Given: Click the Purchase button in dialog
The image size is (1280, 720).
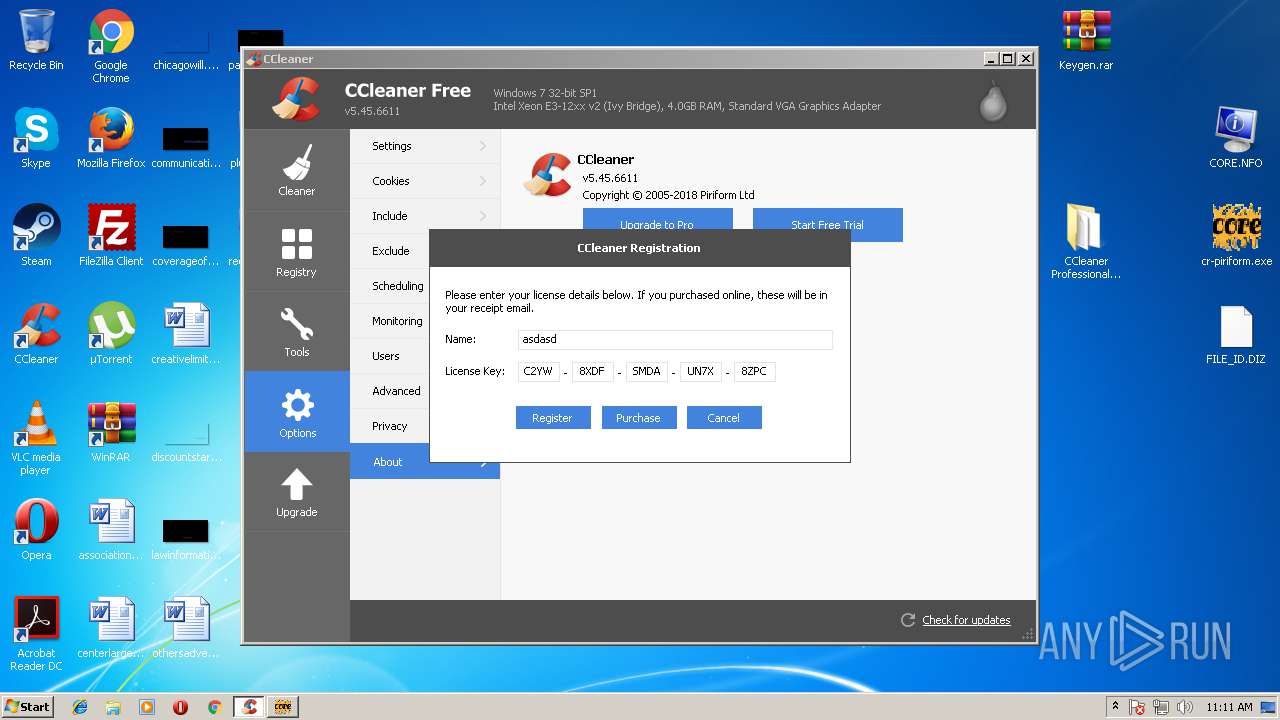Looking at the screenshot, I should 639,418.
